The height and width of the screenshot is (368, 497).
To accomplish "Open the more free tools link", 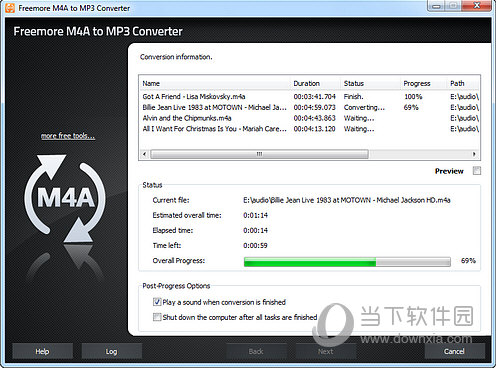I will tap(68, 136).
